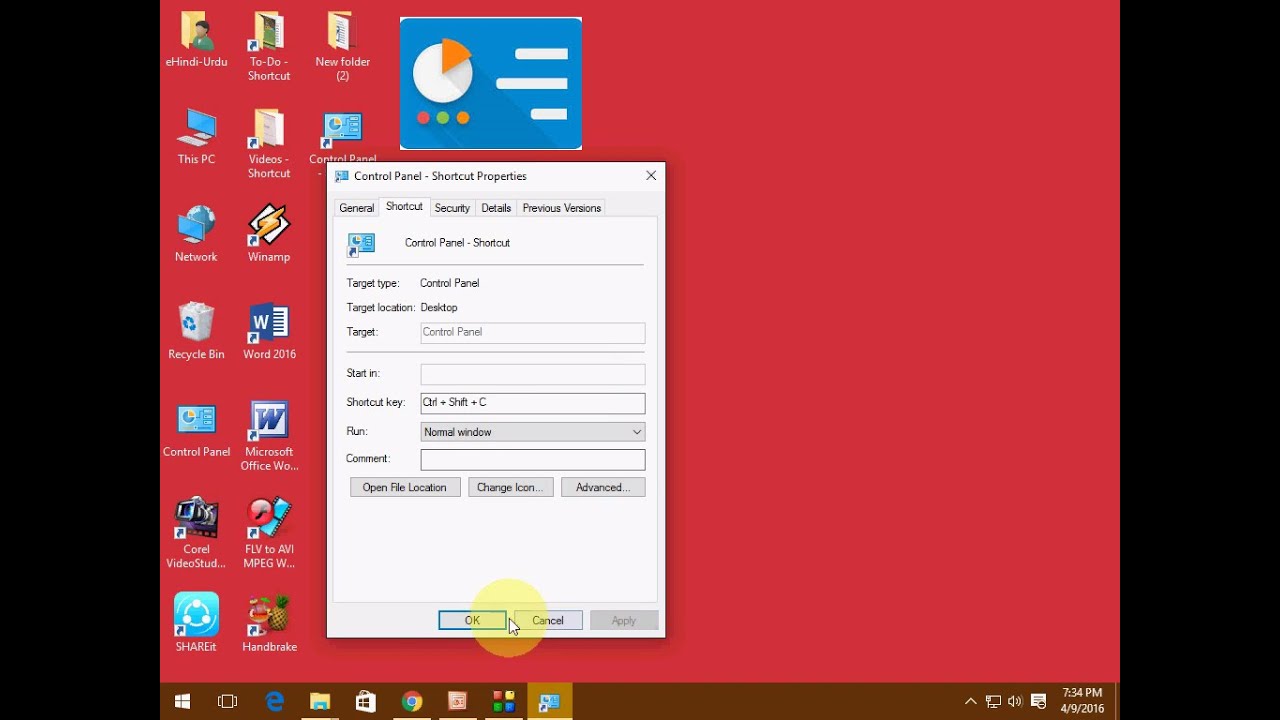Click the shortcut name text 'Control Panel - Shortcut'
1280x720 pixels.
click(x=457, y=243)
